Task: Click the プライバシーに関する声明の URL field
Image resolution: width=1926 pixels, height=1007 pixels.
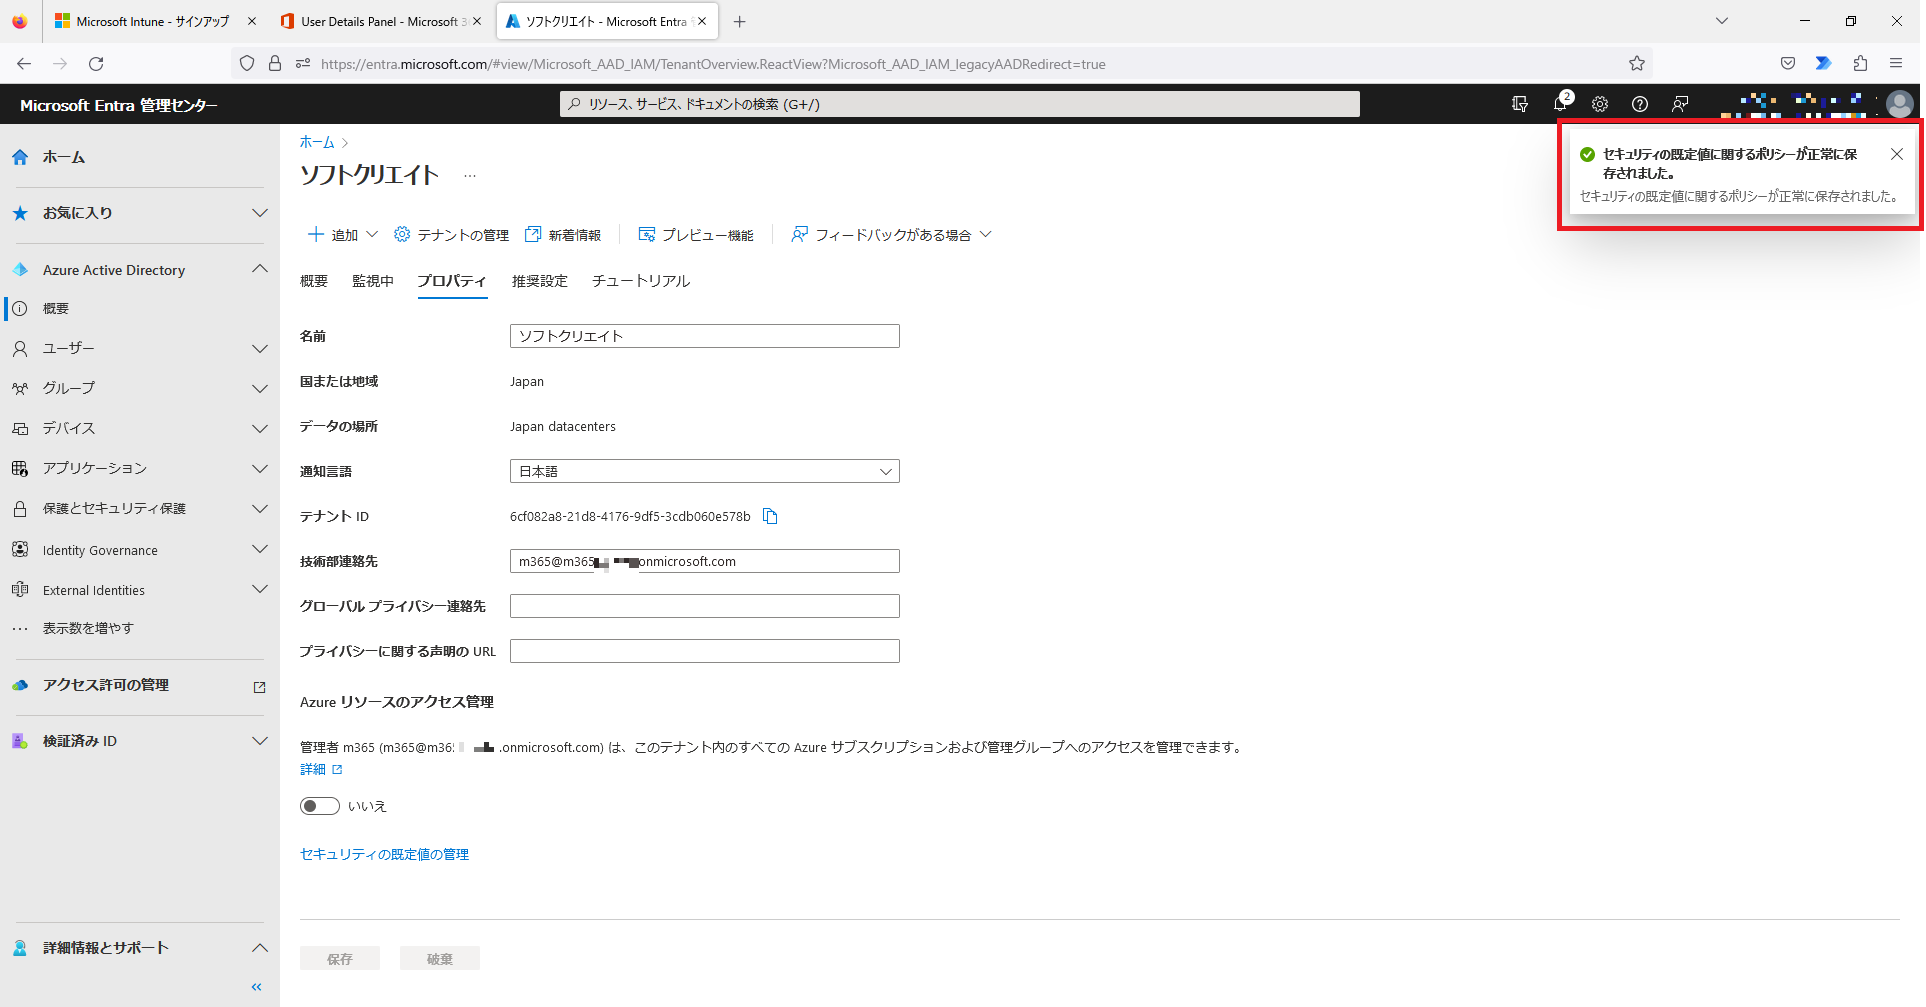Action: 705,651
